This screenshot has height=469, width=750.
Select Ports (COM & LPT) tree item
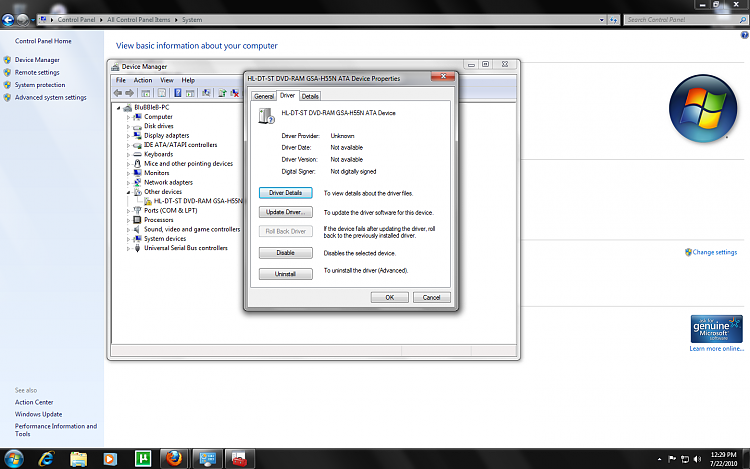(x=170, y=210)
